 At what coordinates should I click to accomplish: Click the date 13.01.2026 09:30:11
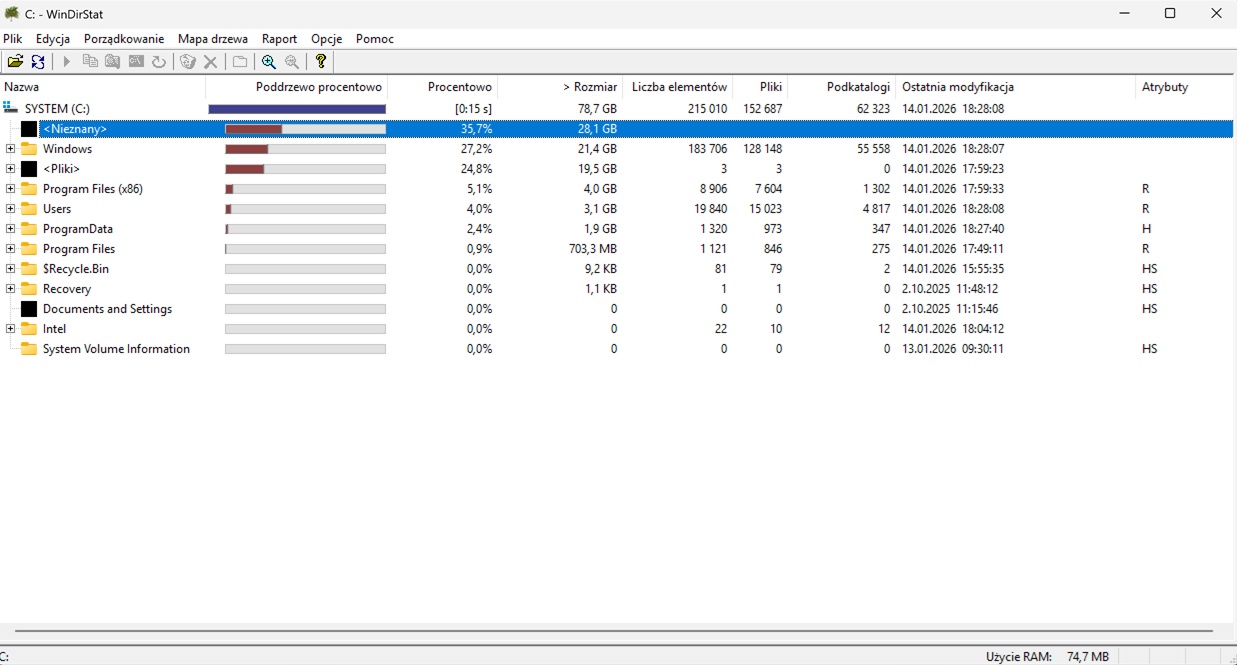[x=953, y=349]
